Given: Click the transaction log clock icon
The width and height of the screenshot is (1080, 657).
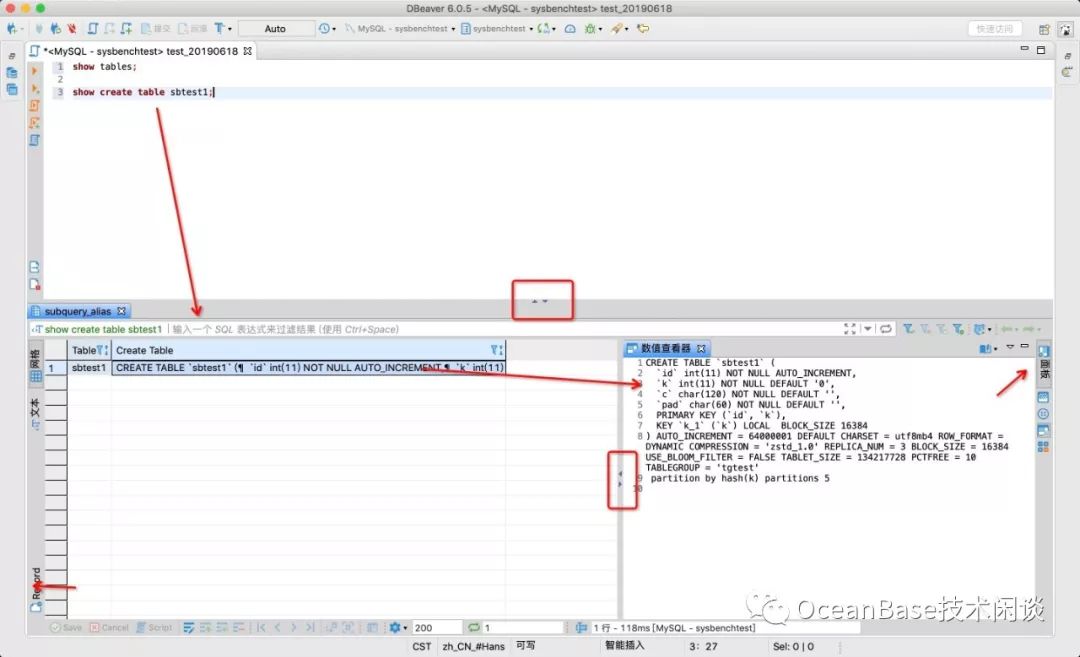Looking at the screenshot, I should click(324, 29).
